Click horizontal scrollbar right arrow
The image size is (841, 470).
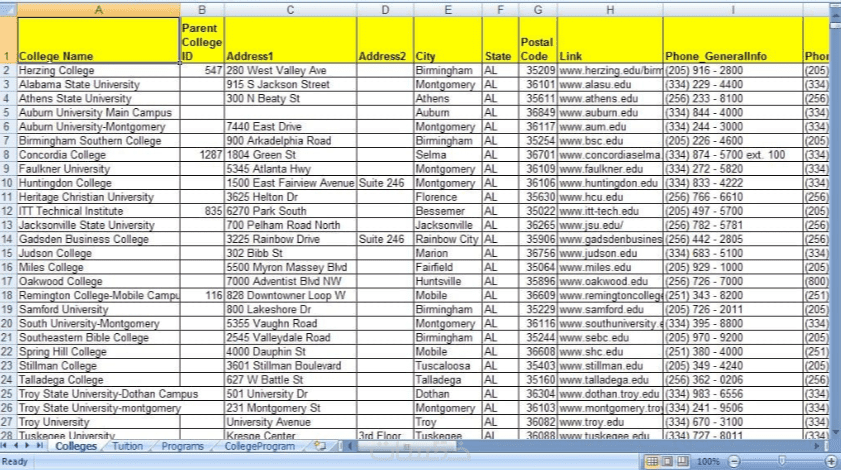(x=817, y=446)
